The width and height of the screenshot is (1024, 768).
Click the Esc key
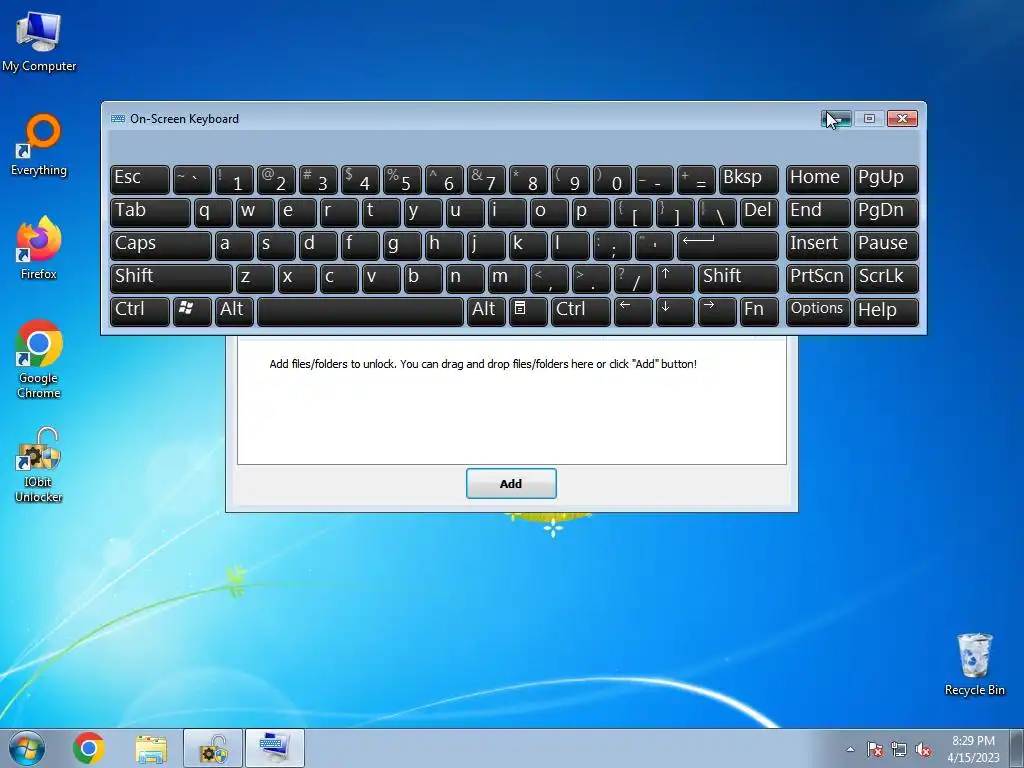click(x=140, y=179)
